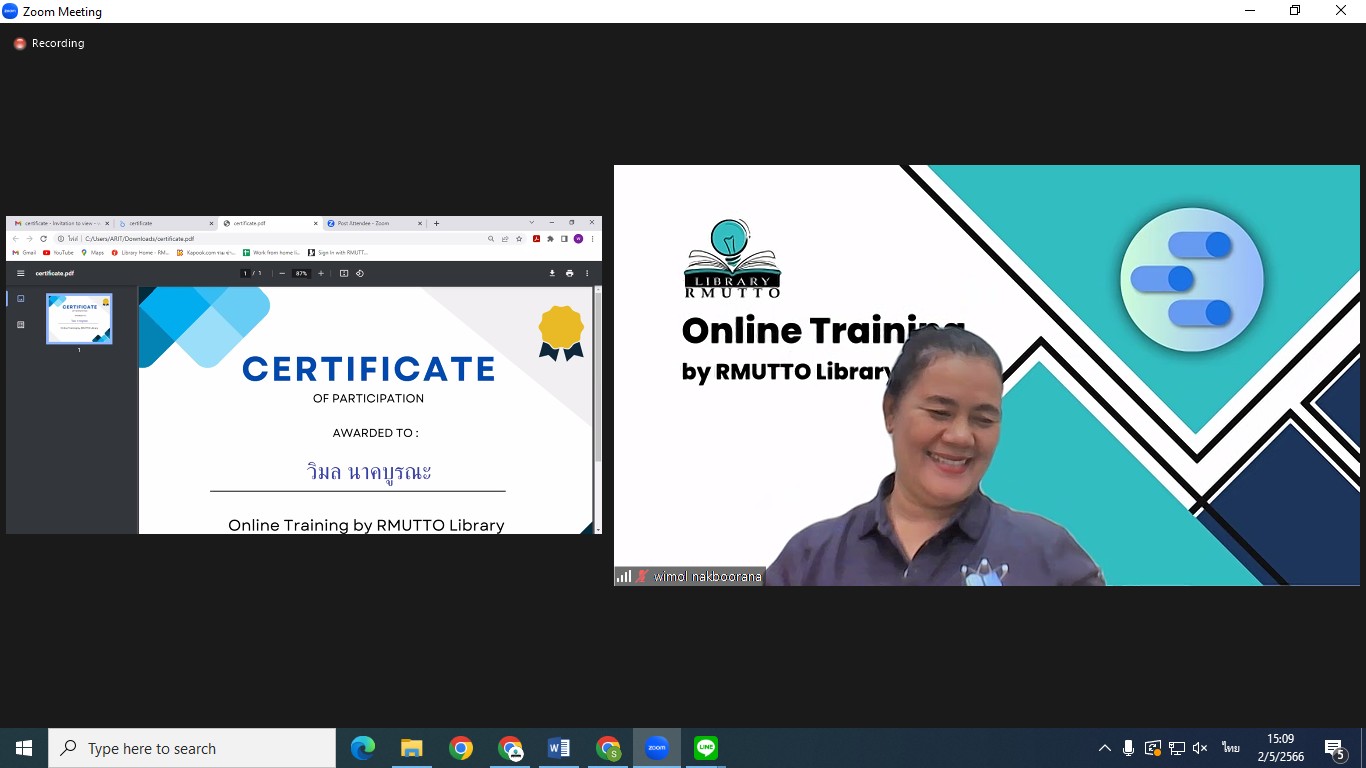Toggle the PDF sidebar hamburger in shared screen
1366x768 pixels.
tap(20, 273)
